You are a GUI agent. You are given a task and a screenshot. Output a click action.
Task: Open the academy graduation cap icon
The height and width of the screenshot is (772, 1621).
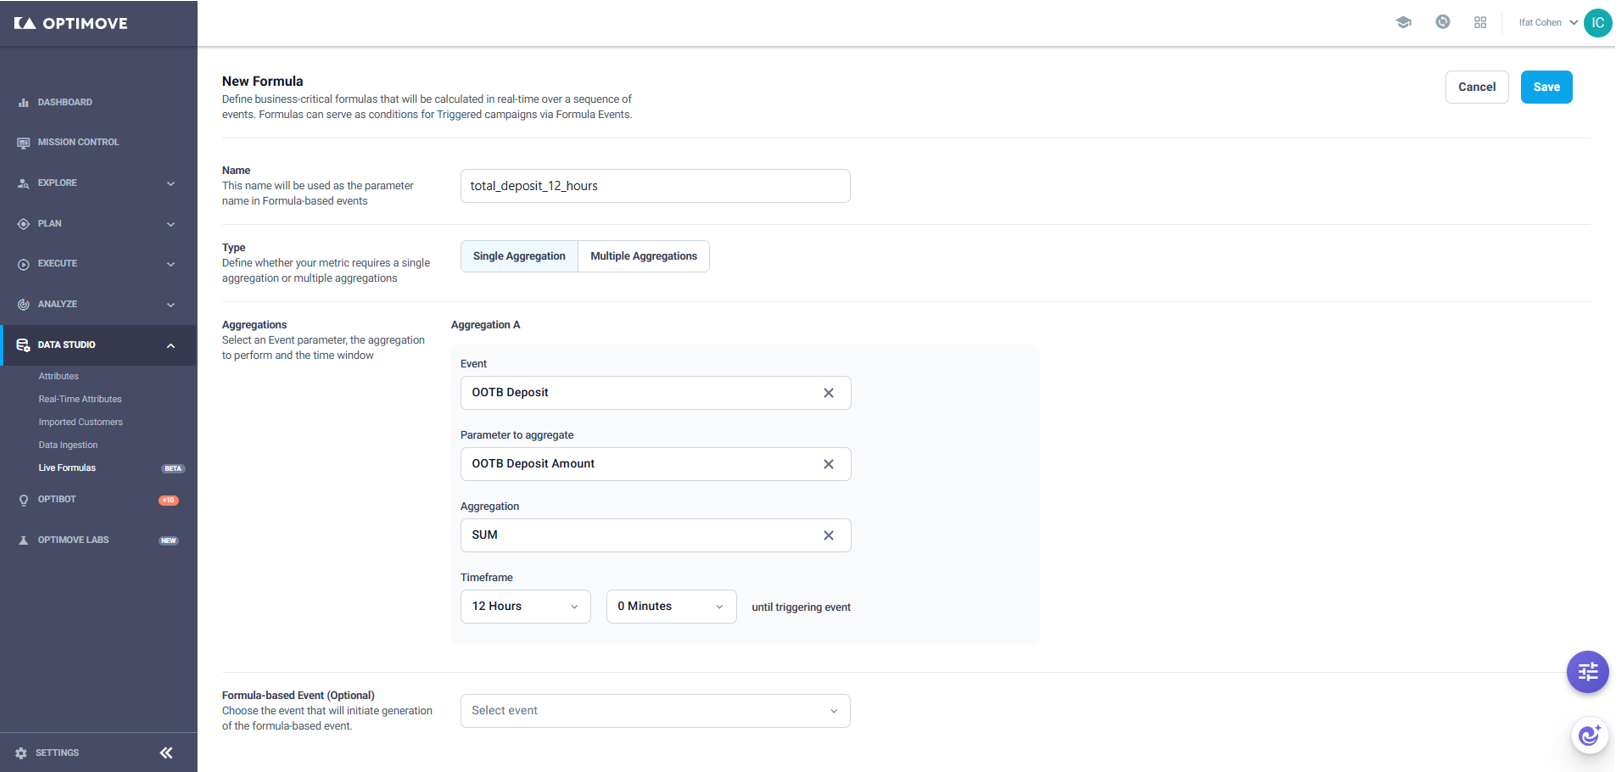point(1403,22)
